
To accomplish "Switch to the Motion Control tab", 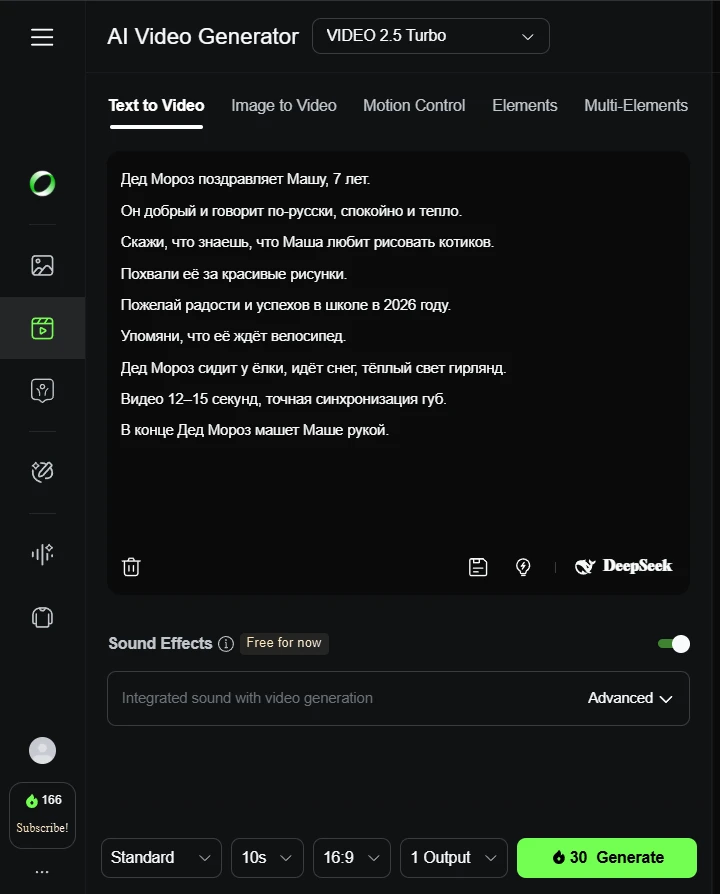I will pos(414,105).
